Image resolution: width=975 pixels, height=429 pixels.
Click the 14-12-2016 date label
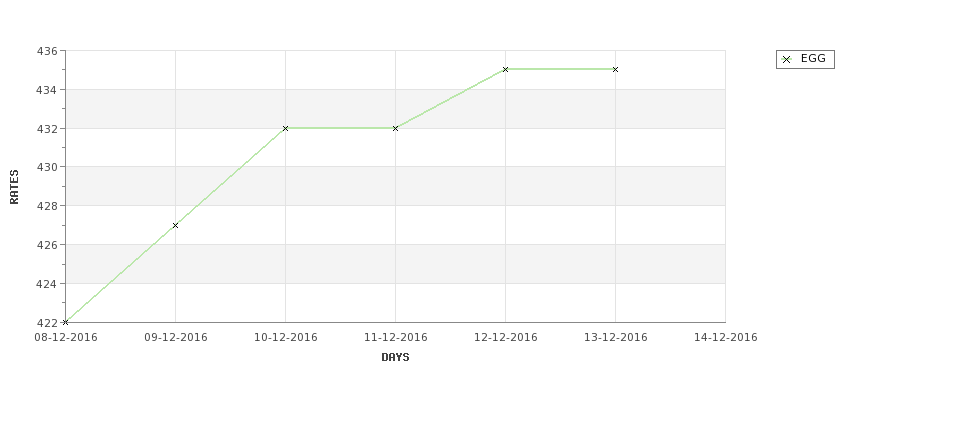pyautogui.click(x=726, y=337)
